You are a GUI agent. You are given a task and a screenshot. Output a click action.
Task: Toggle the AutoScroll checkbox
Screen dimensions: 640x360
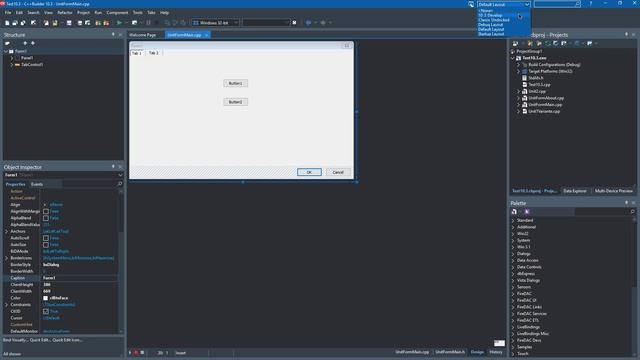[46, 238]
